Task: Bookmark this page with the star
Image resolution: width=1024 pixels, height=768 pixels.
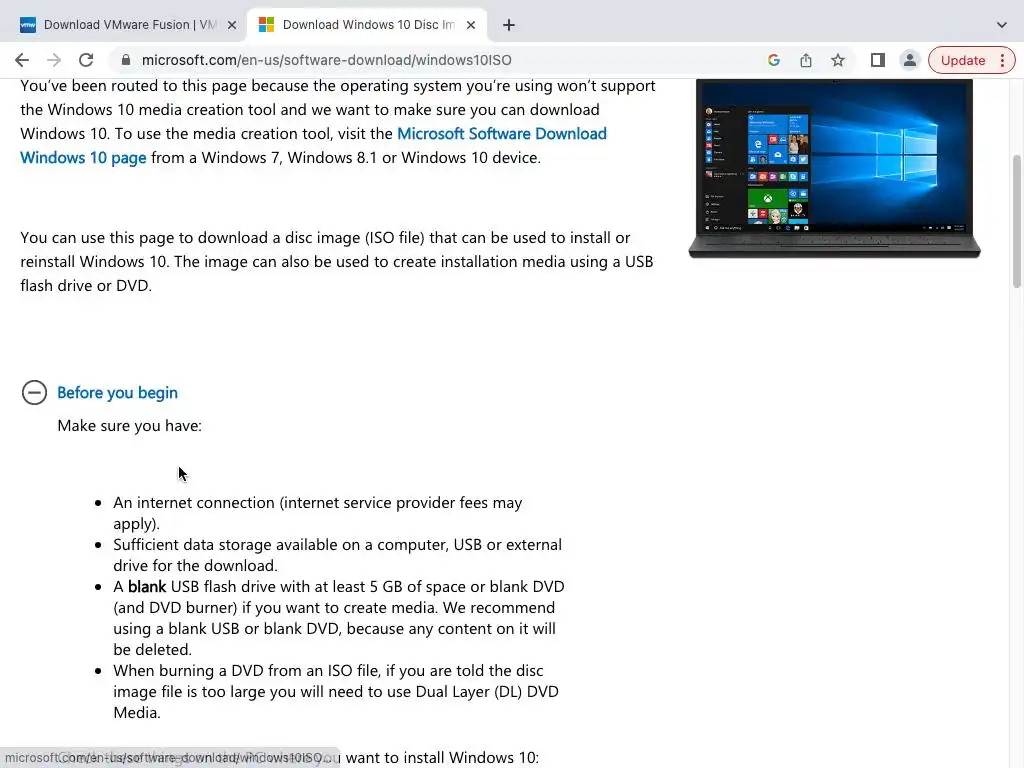Action: click(x=838, y=60)
